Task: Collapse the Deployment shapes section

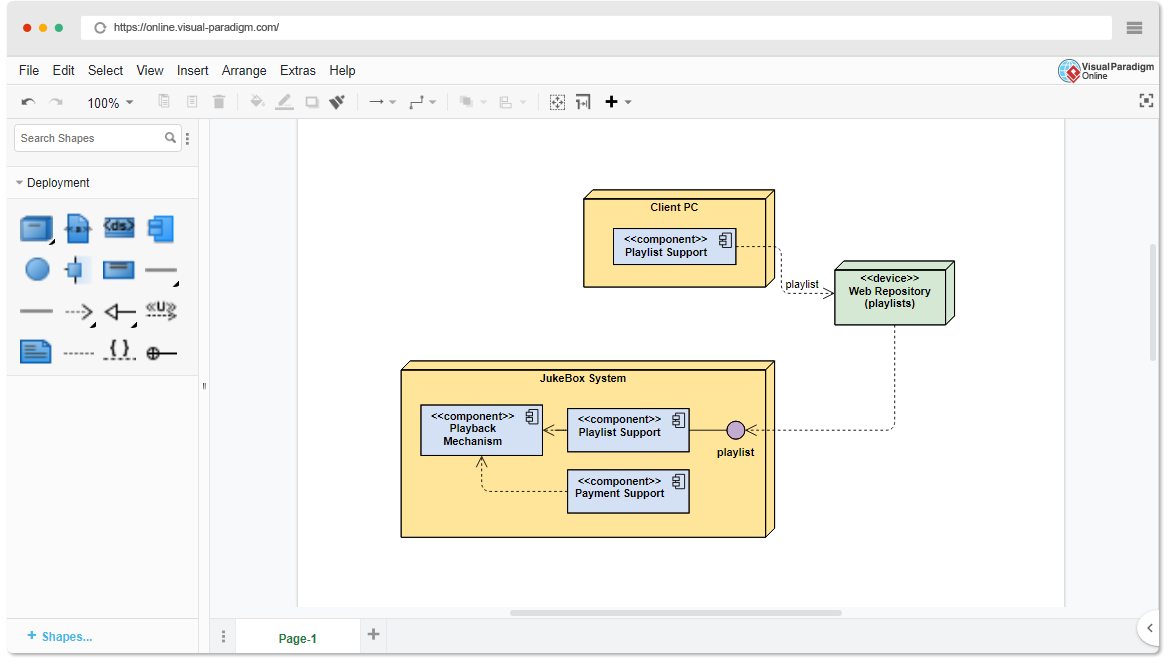Action: pos(20,182)
